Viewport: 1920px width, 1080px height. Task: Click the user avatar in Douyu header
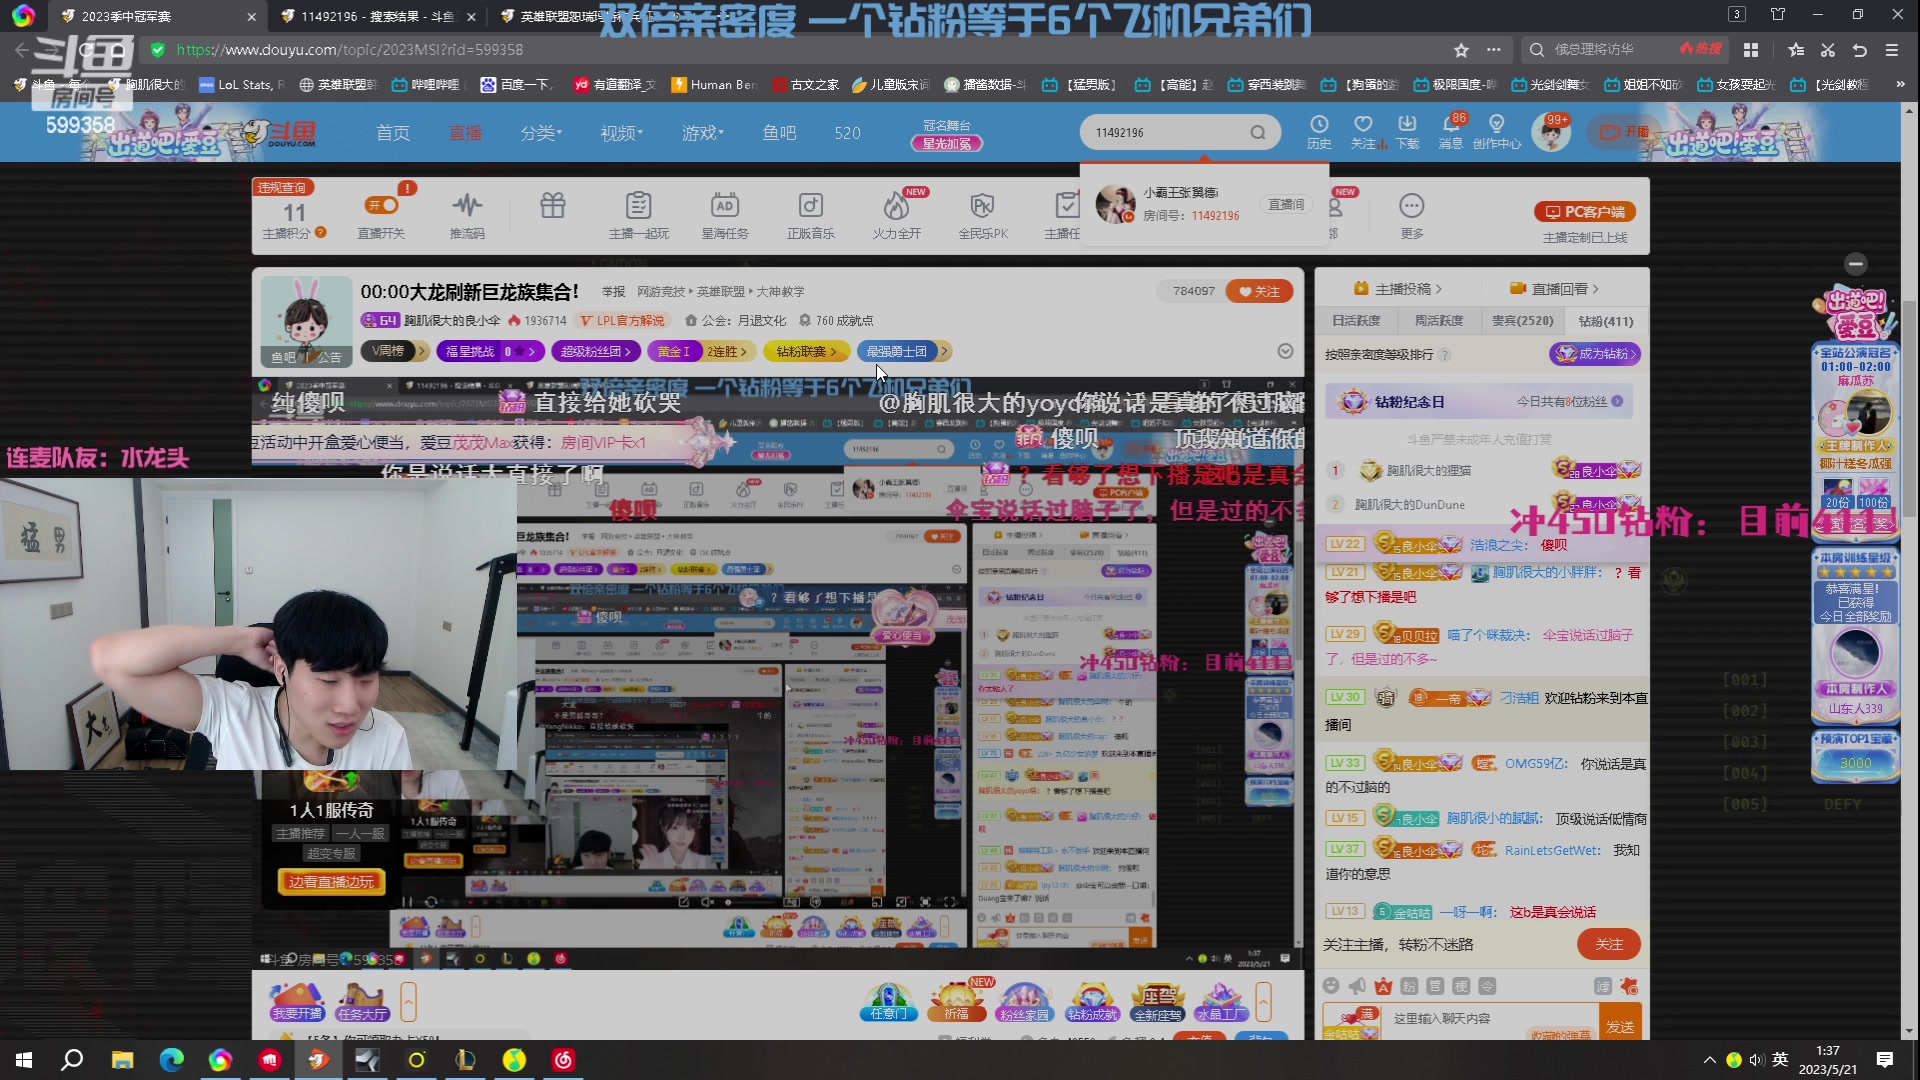click(1551, 132)
